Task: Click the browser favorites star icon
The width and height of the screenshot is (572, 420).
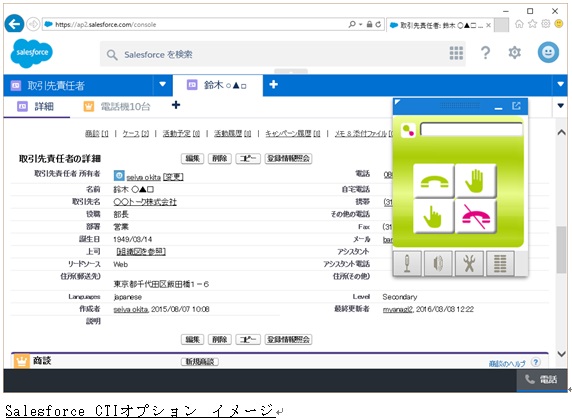Action: click(533, 24)
